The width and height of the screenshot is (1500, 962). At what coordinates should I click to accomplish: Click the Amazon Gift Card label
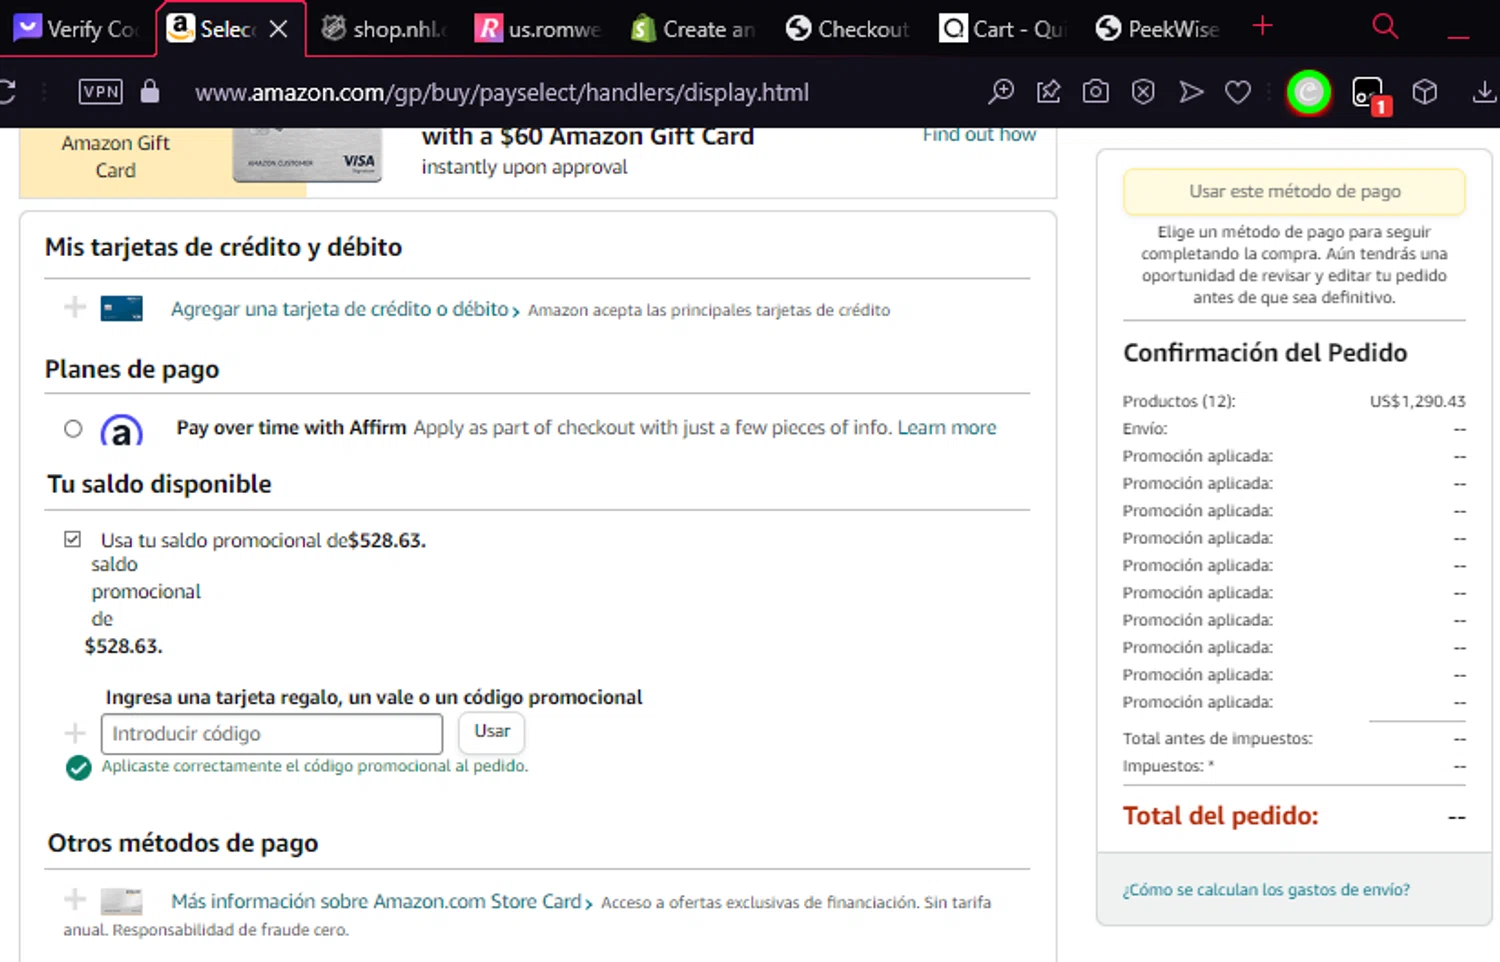coord(116,157)
